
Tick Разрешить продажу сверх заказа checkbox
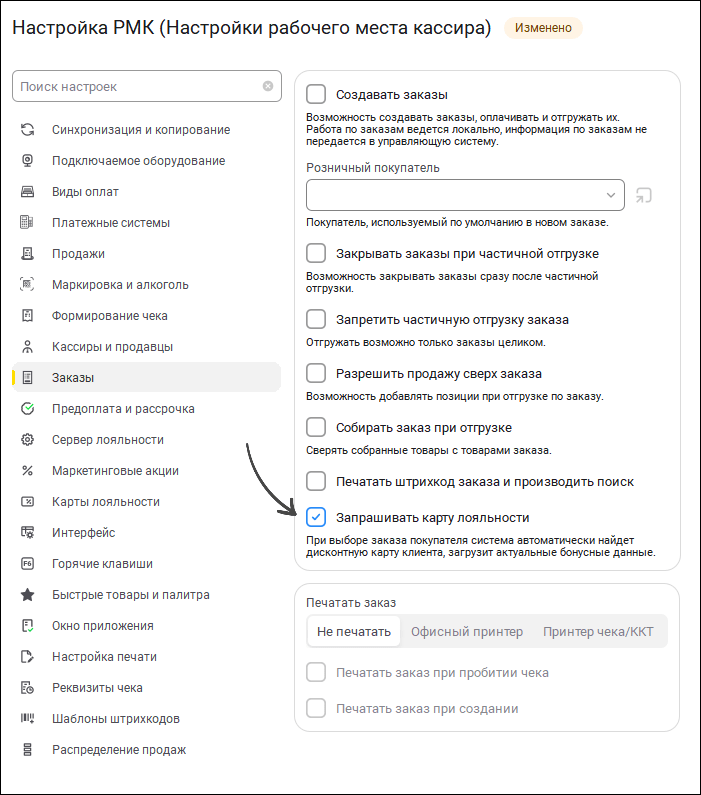pyautogui.click(x=316, y=373)
